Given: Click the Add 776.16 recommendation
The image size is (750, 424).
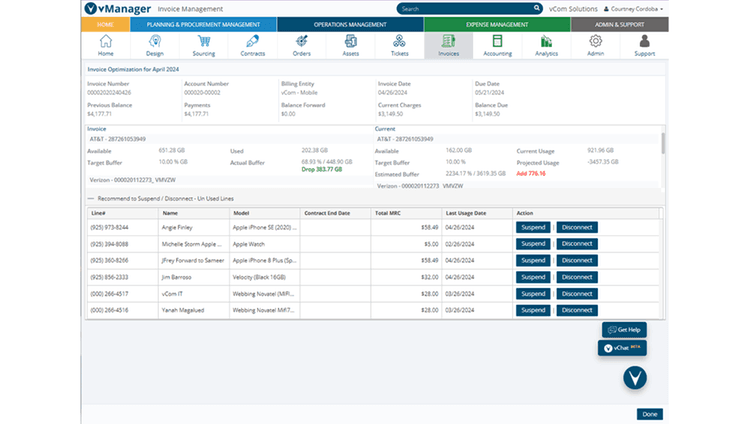Looking at the screenshot, I should (x=531, y=174).
